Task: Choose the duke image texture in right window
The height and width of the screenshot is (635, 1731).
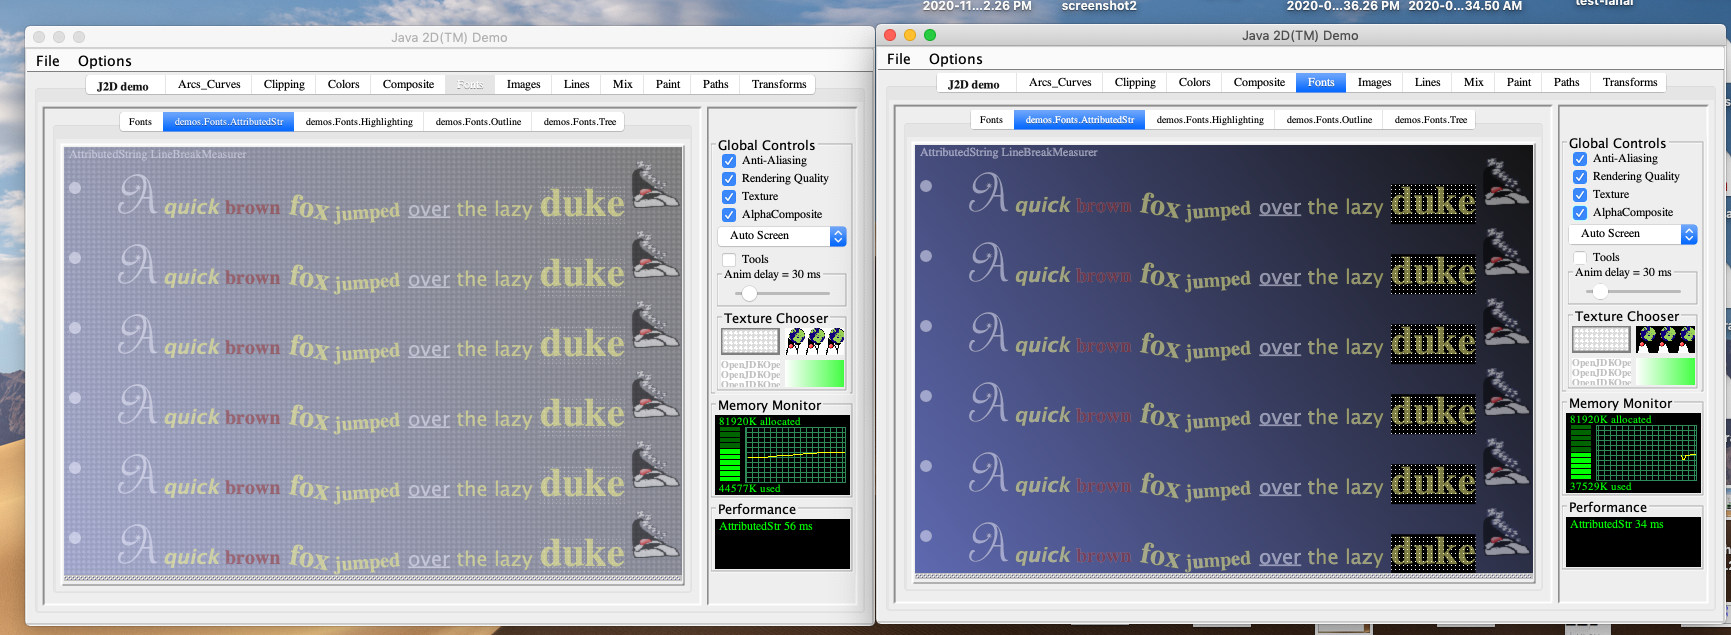Action: coord(1666,339)
